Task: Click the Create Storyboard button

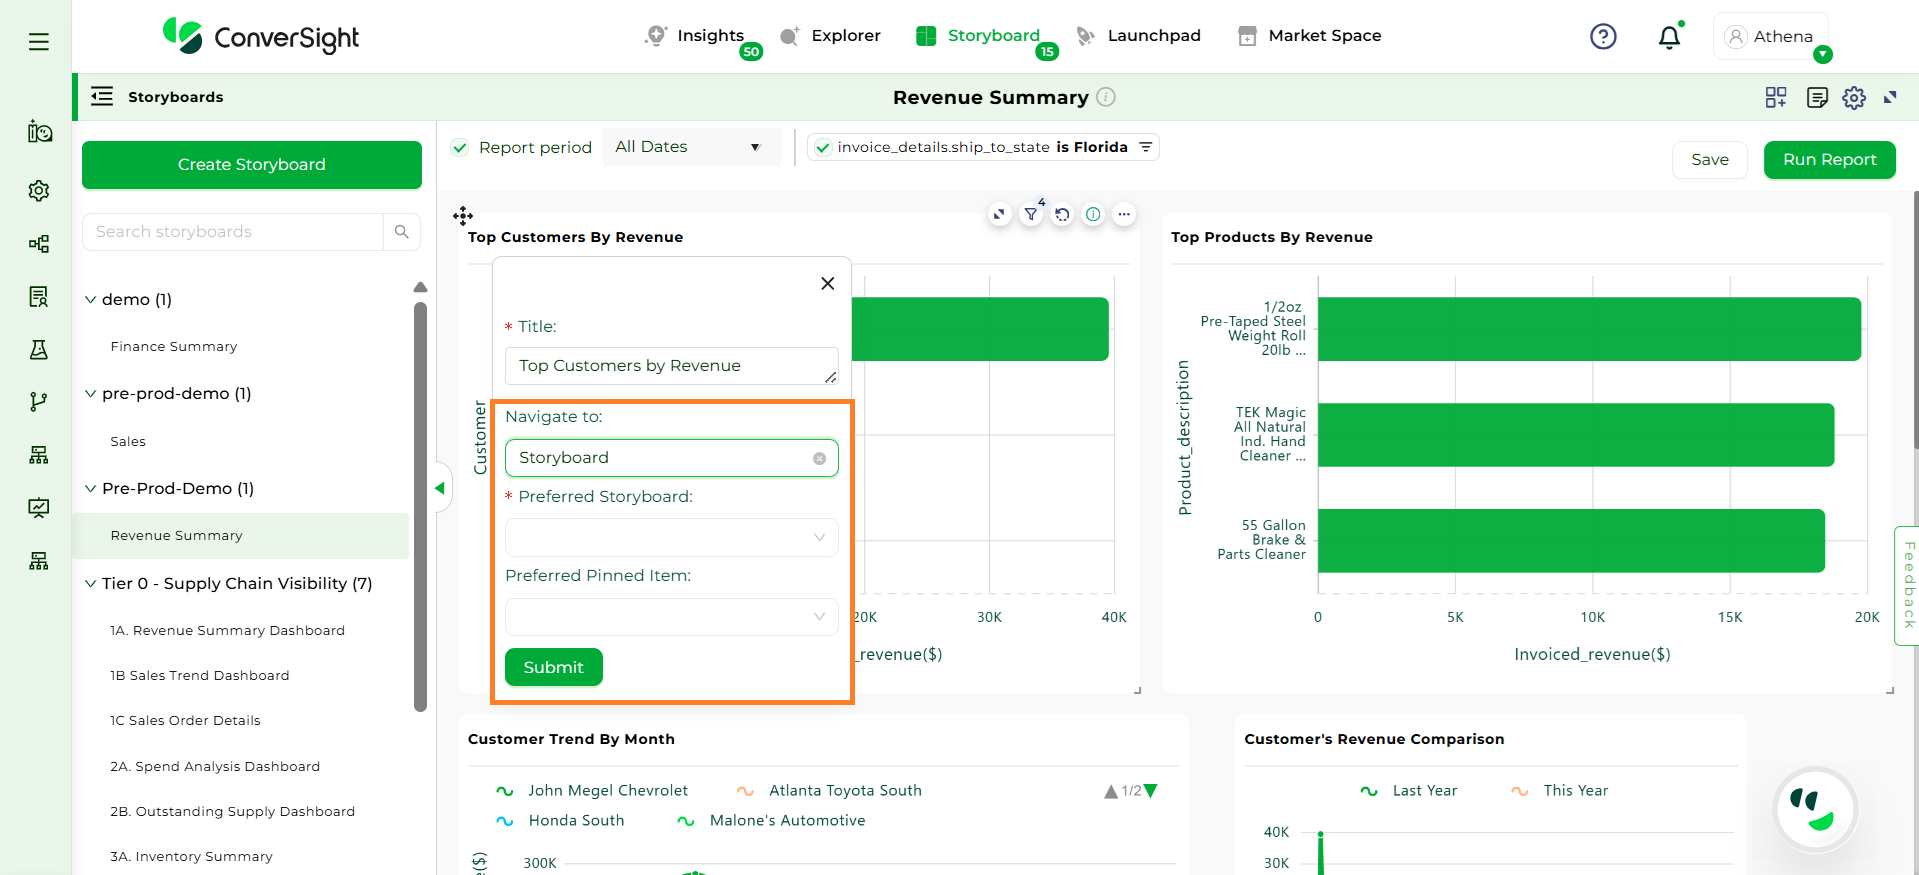Action: tap(252, 165)
